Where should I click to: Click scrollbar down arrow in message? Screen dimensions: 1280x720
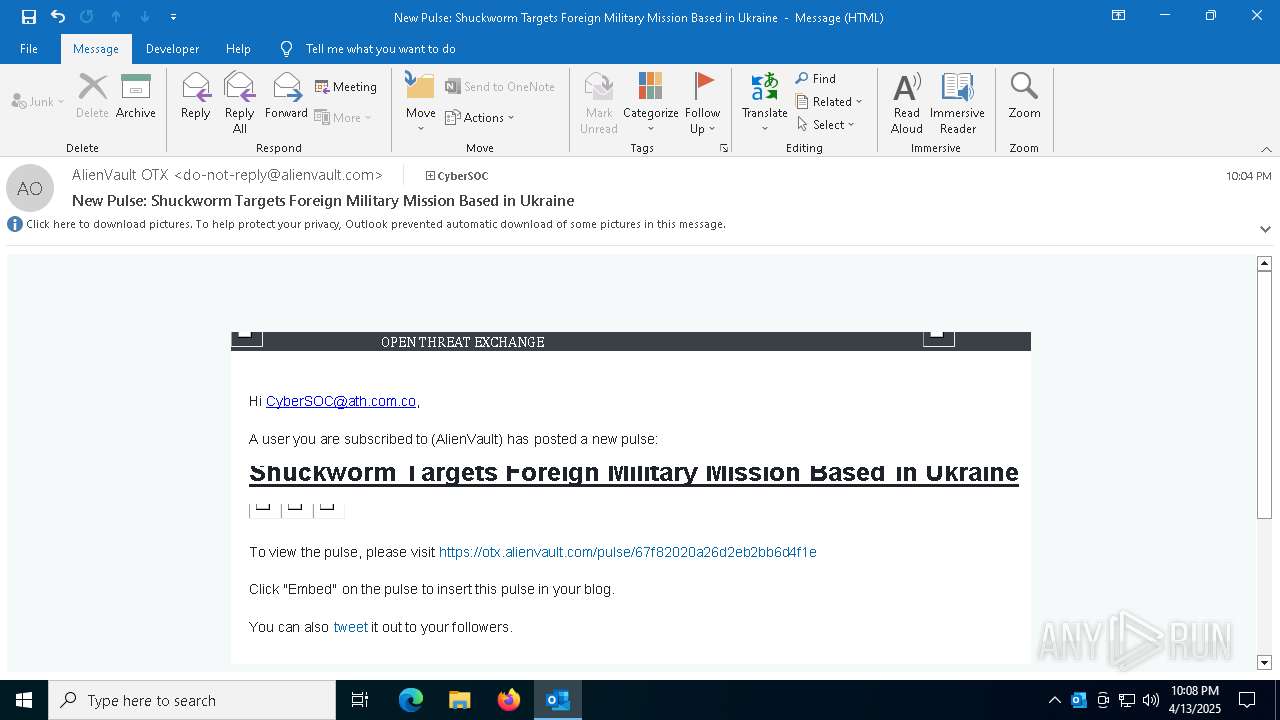coord(1264,662)
